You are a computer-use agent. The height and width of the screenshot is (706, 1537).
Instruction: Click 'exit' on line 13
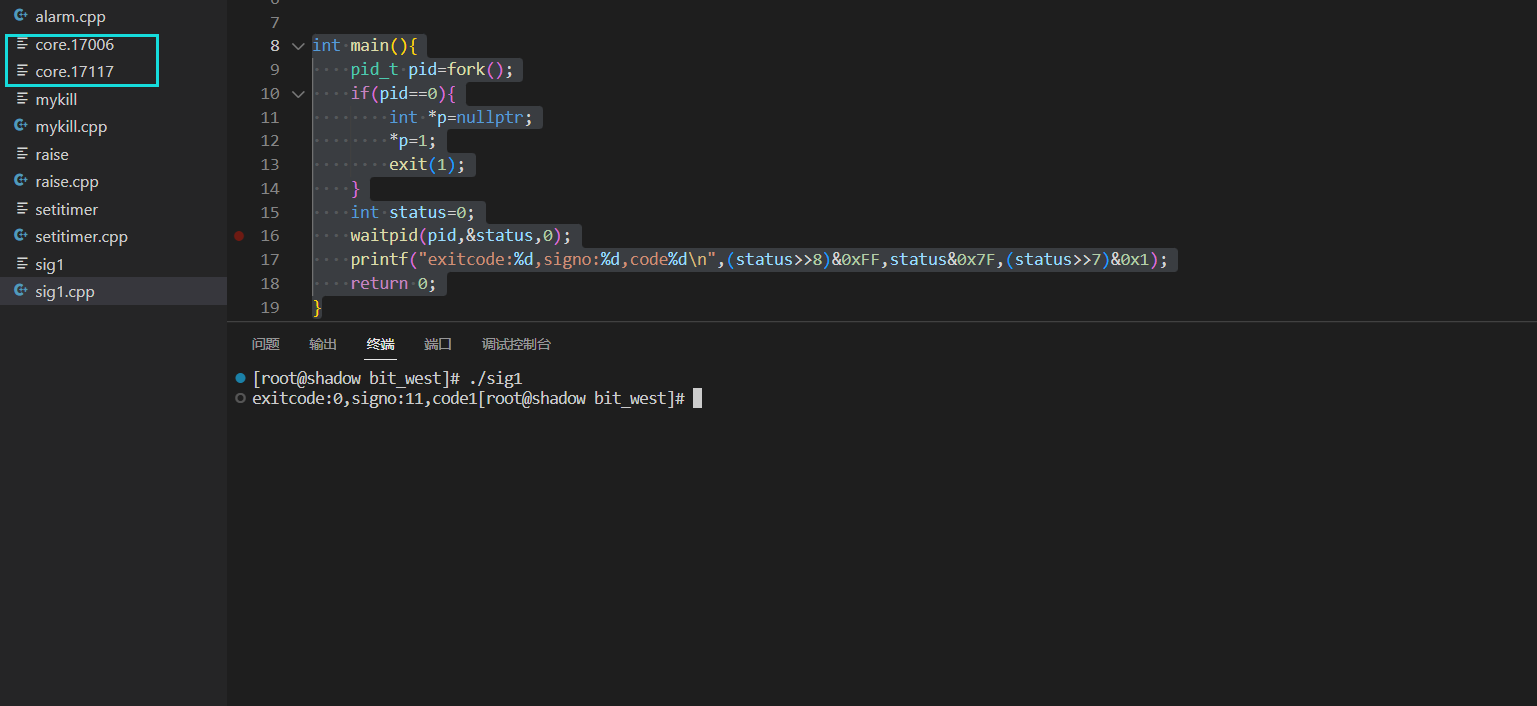click(408, 165)
